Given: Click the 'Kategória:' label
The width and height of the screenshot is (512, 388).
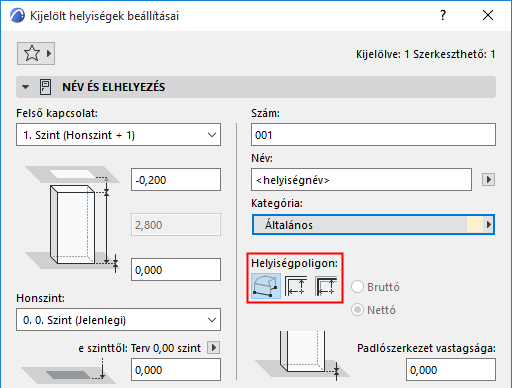Looking at the screenshot, I should click(277, 203).
